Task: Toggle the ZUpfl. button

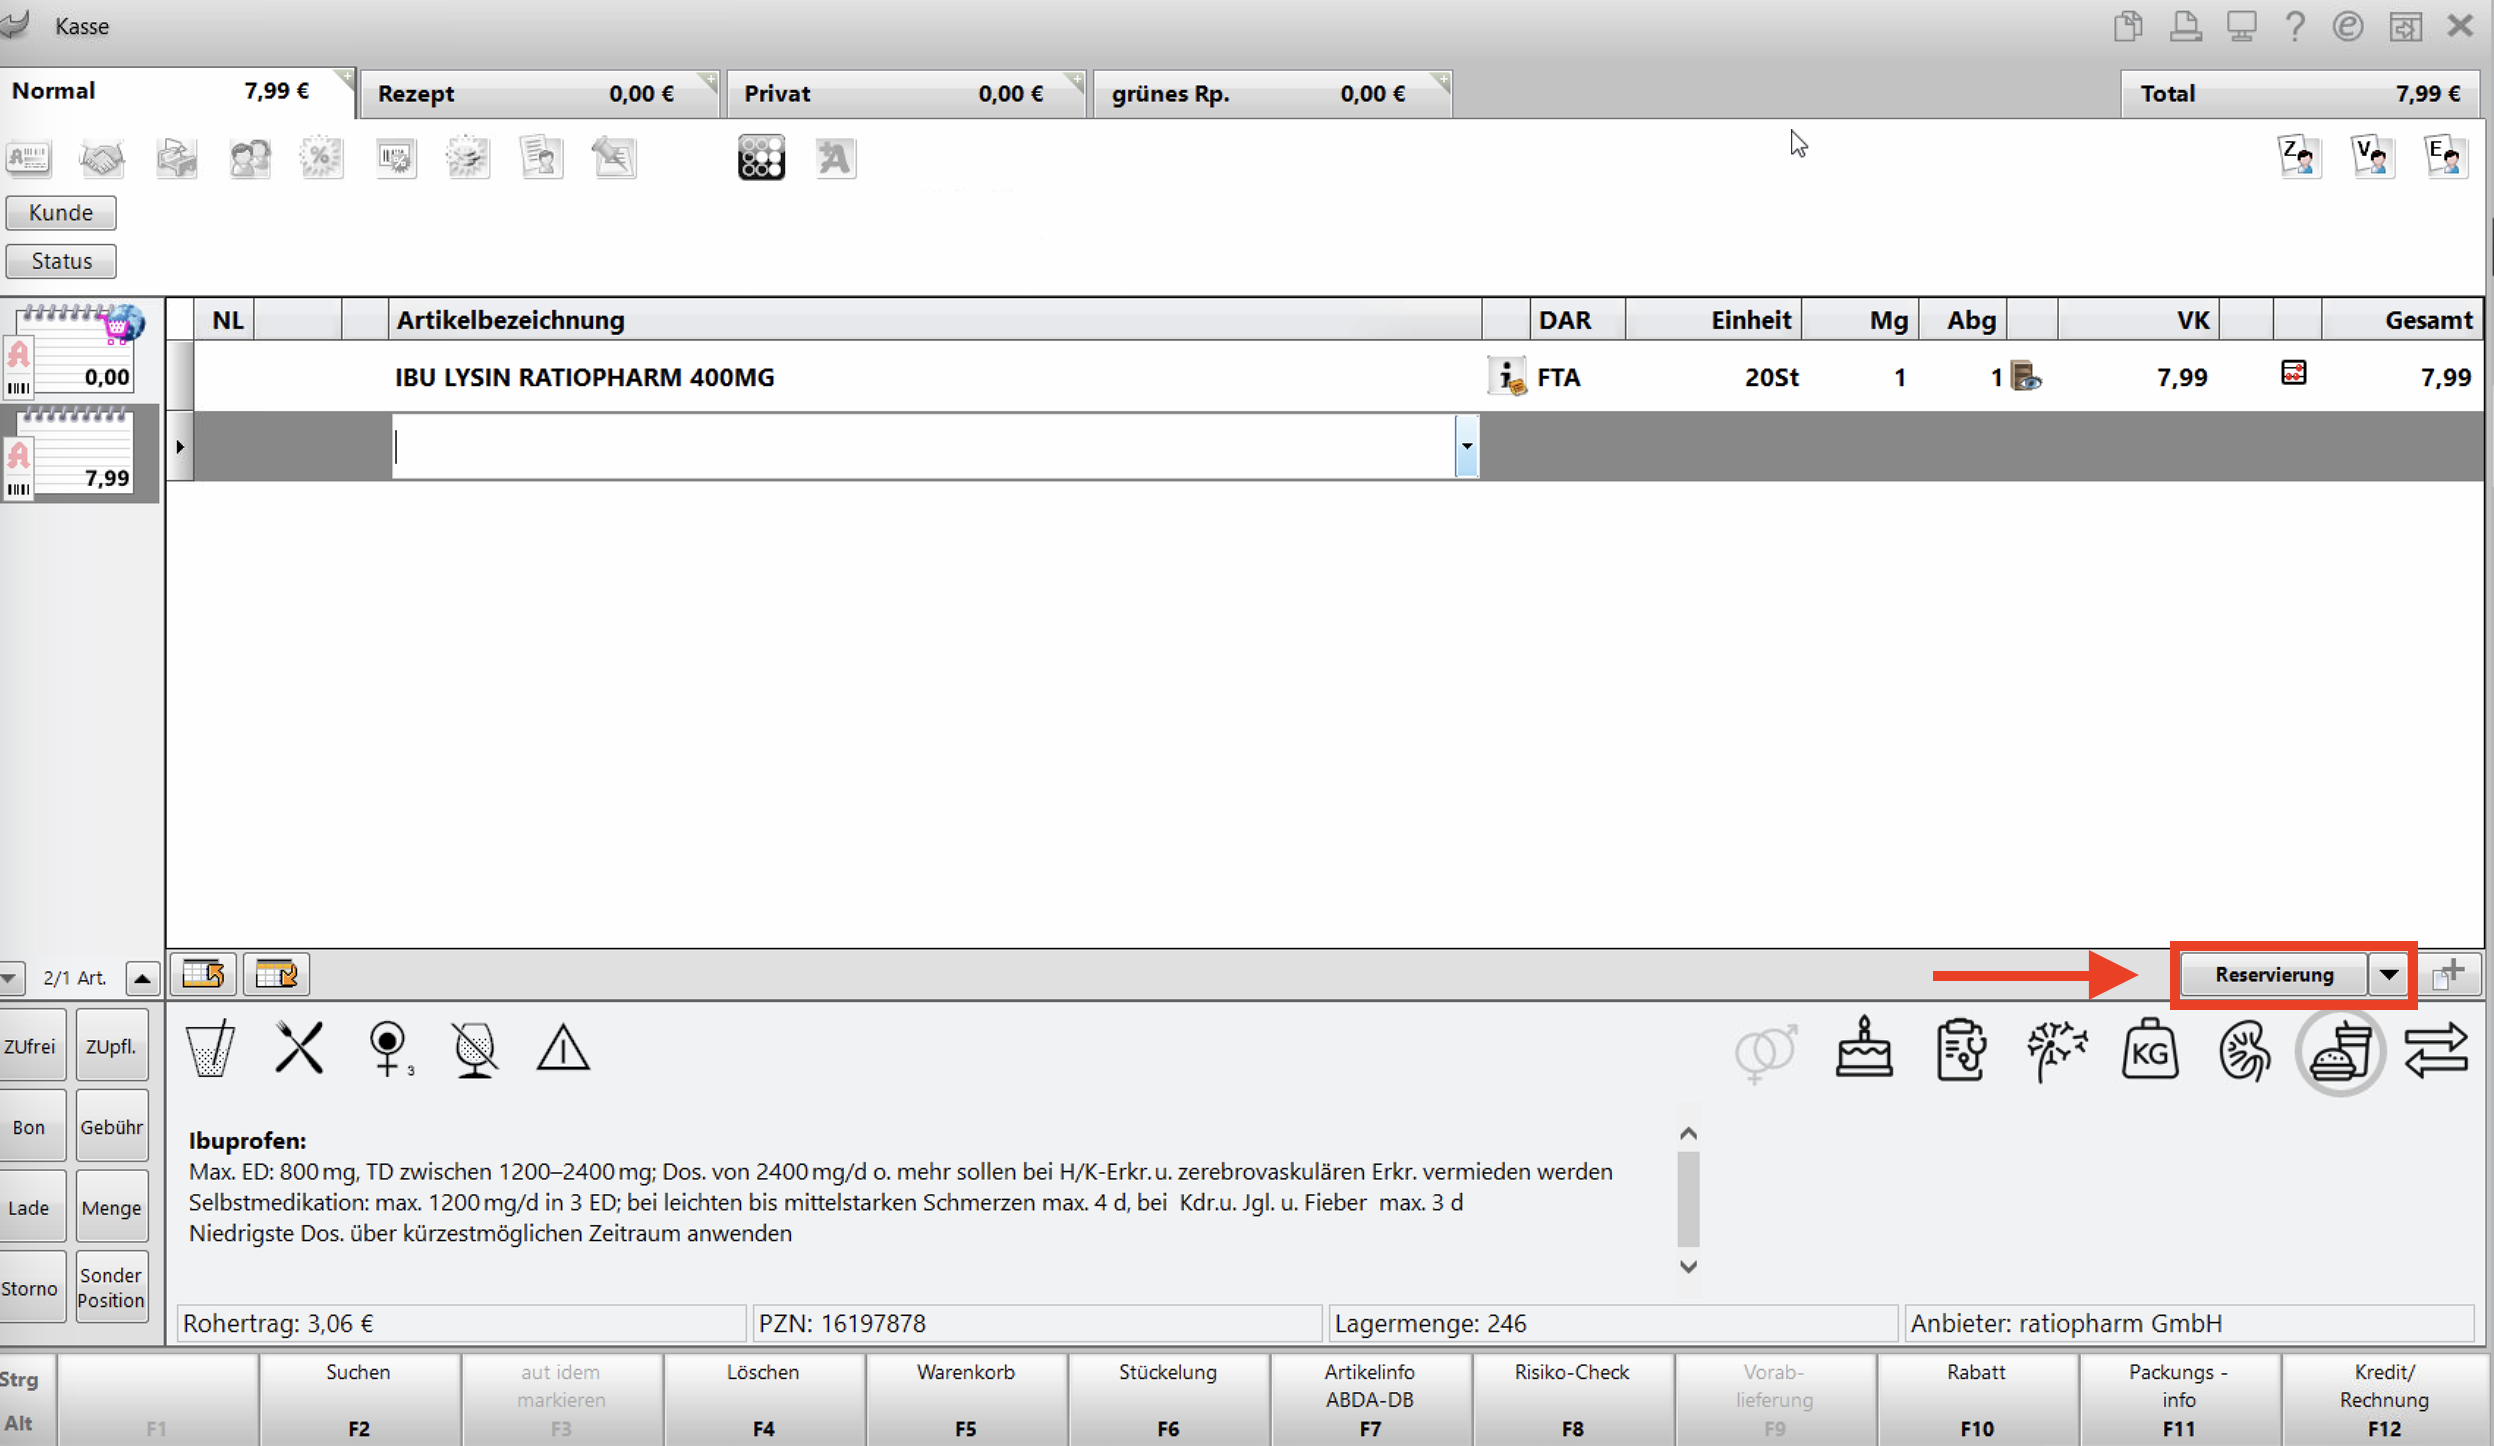Action: (111, 1046)
